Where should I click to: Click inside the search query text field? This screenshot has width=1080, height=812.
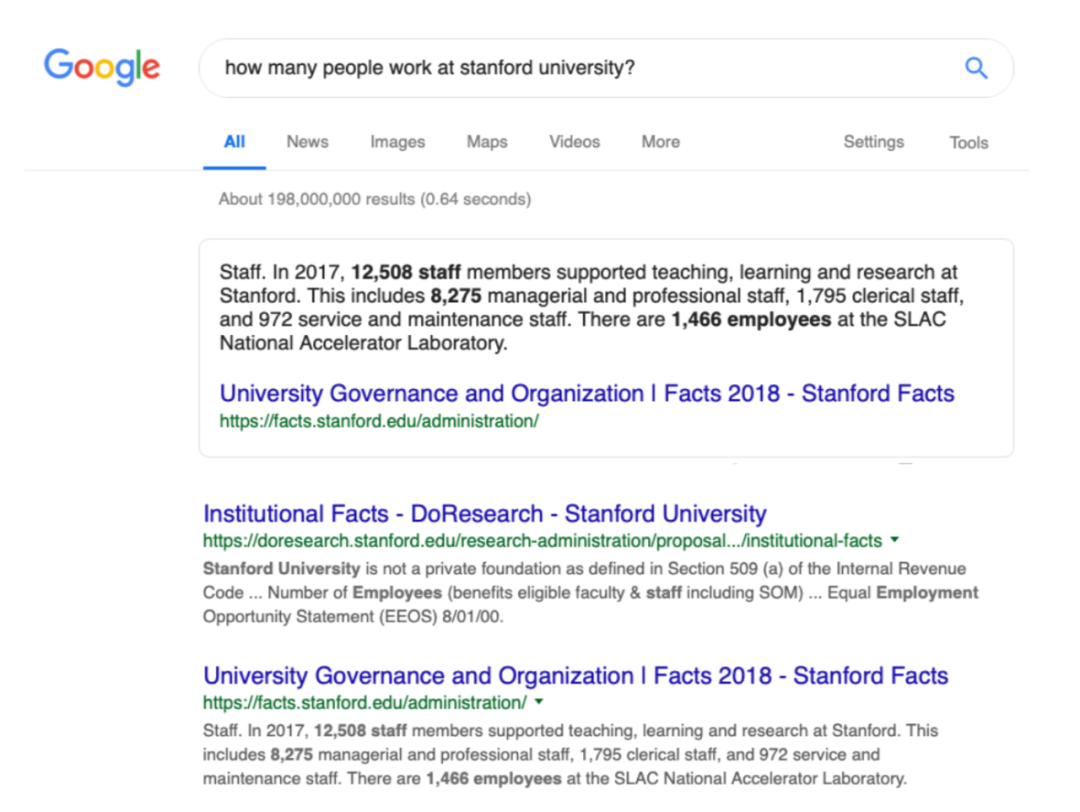click(x=580, y=68)
